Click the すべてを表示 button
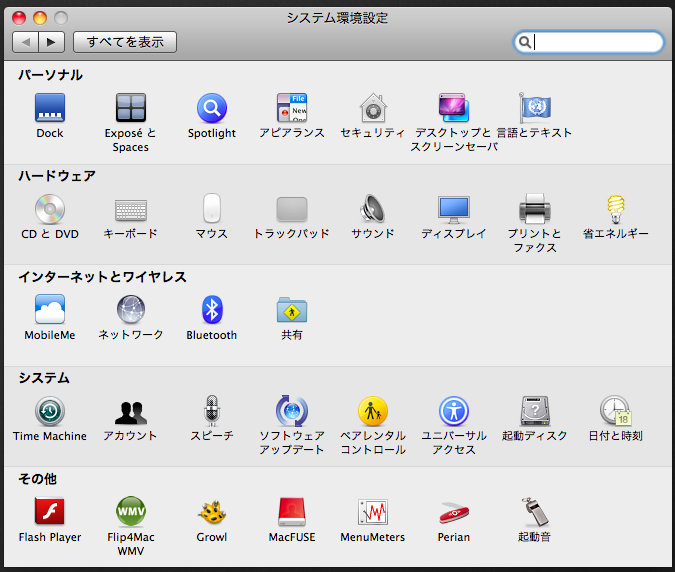The image size is (675, 572). point(125,42)
